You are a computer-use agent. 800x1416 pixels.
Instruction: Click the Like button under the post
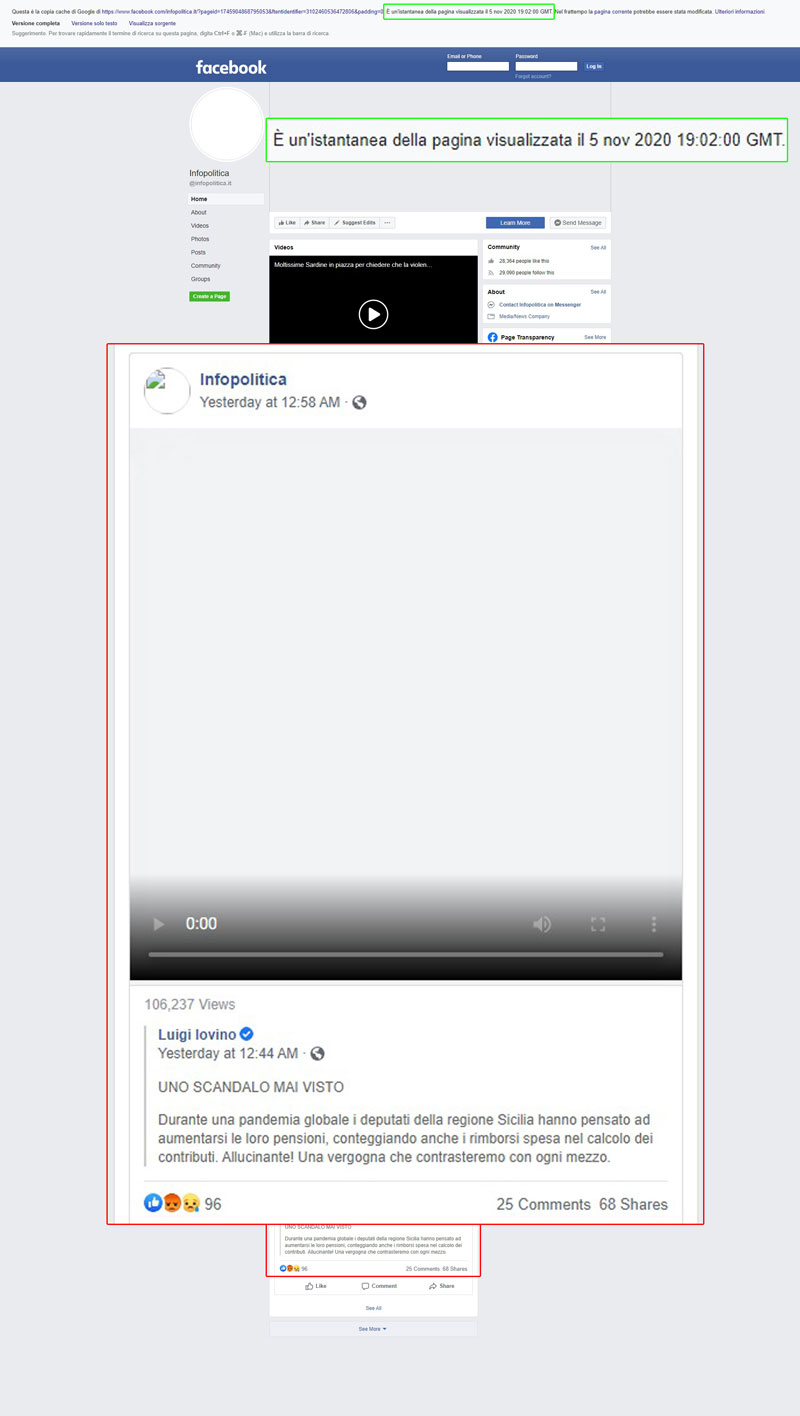tap(316, 1286)
